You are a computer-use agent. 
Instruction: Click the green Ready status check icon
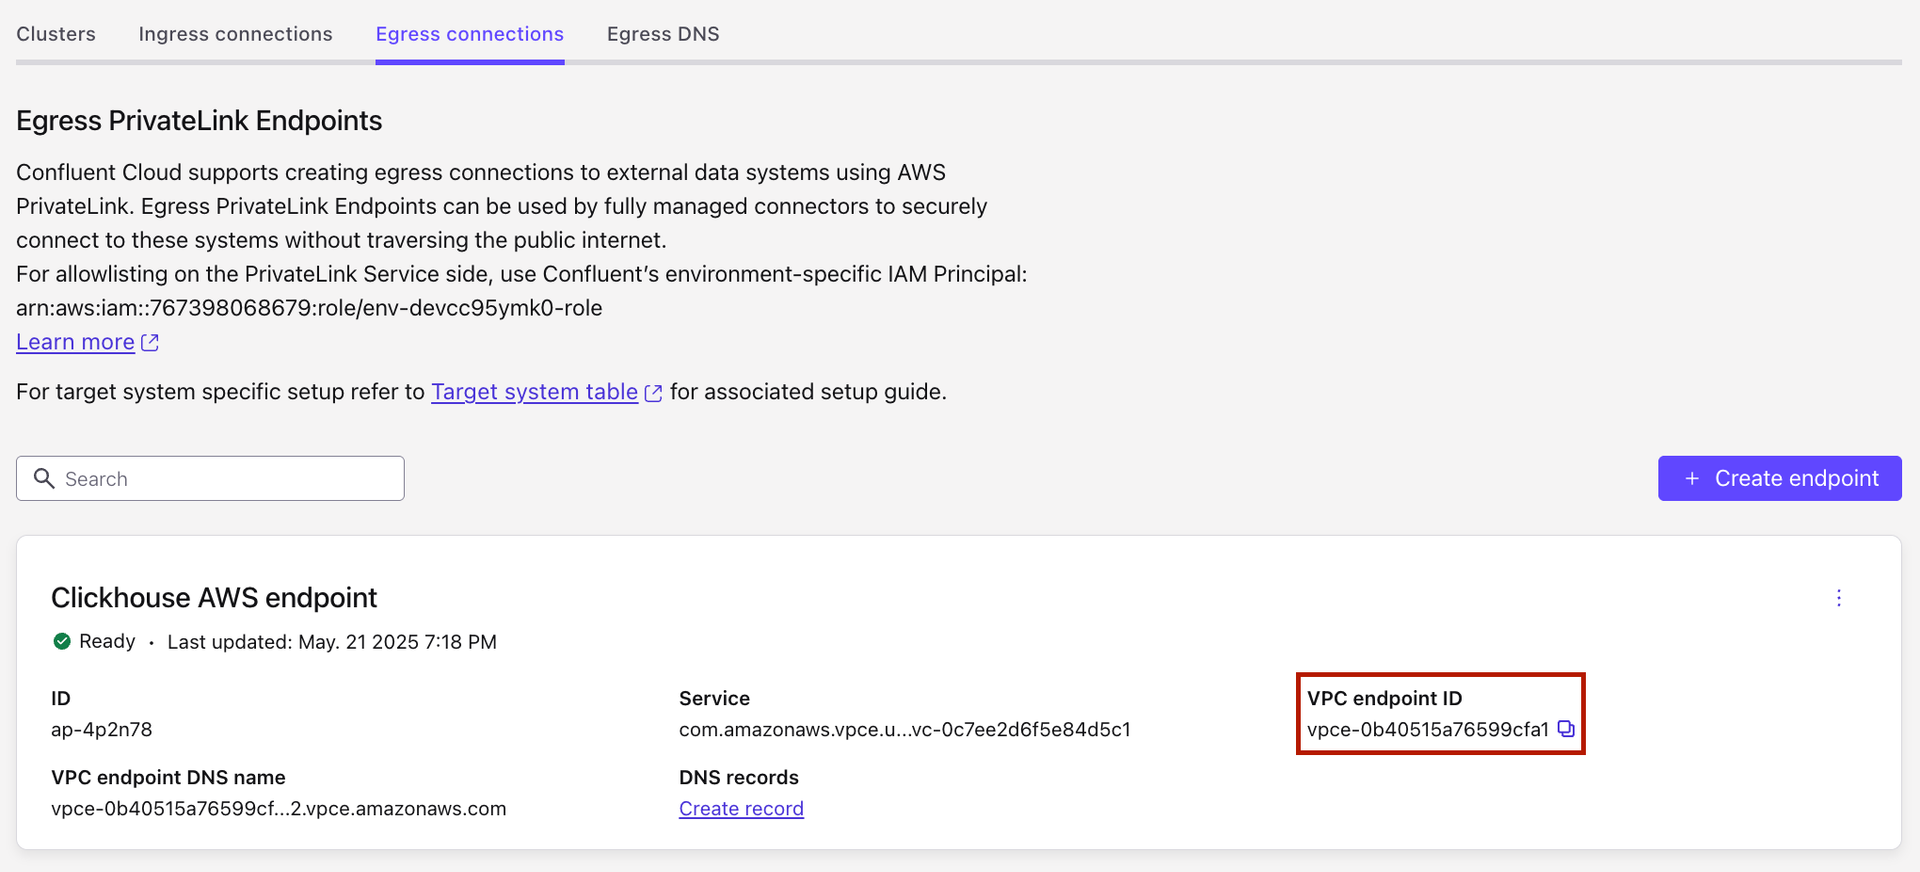tap(62, 642)
